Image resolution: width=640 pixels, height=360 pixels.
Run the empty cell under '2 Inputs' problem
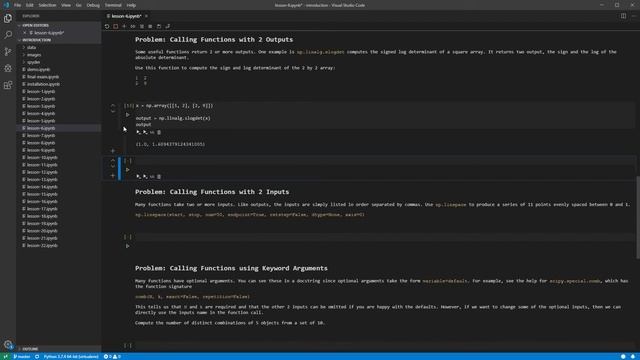[x=128, y=246]
